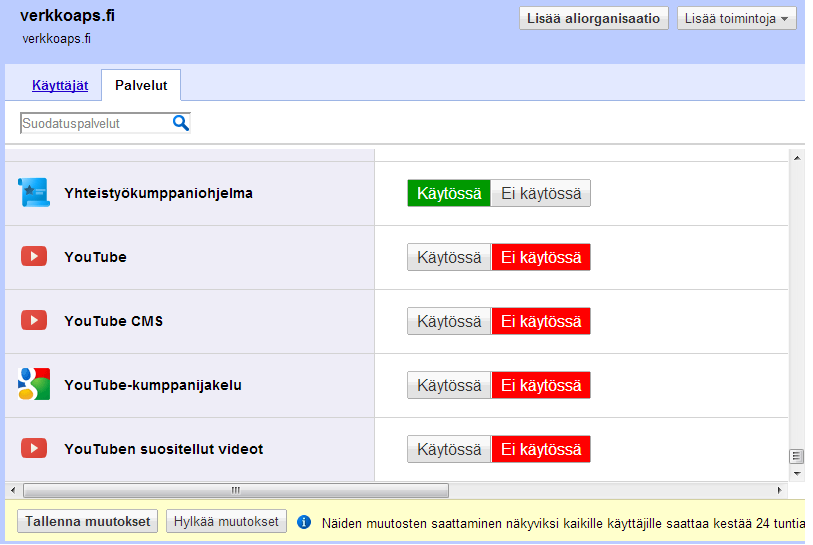This screenshot has height=545, width=813.
Task: Focus the Suodatuspalvelut filter field
Action: pyautogui.click(x=95, y=123)
